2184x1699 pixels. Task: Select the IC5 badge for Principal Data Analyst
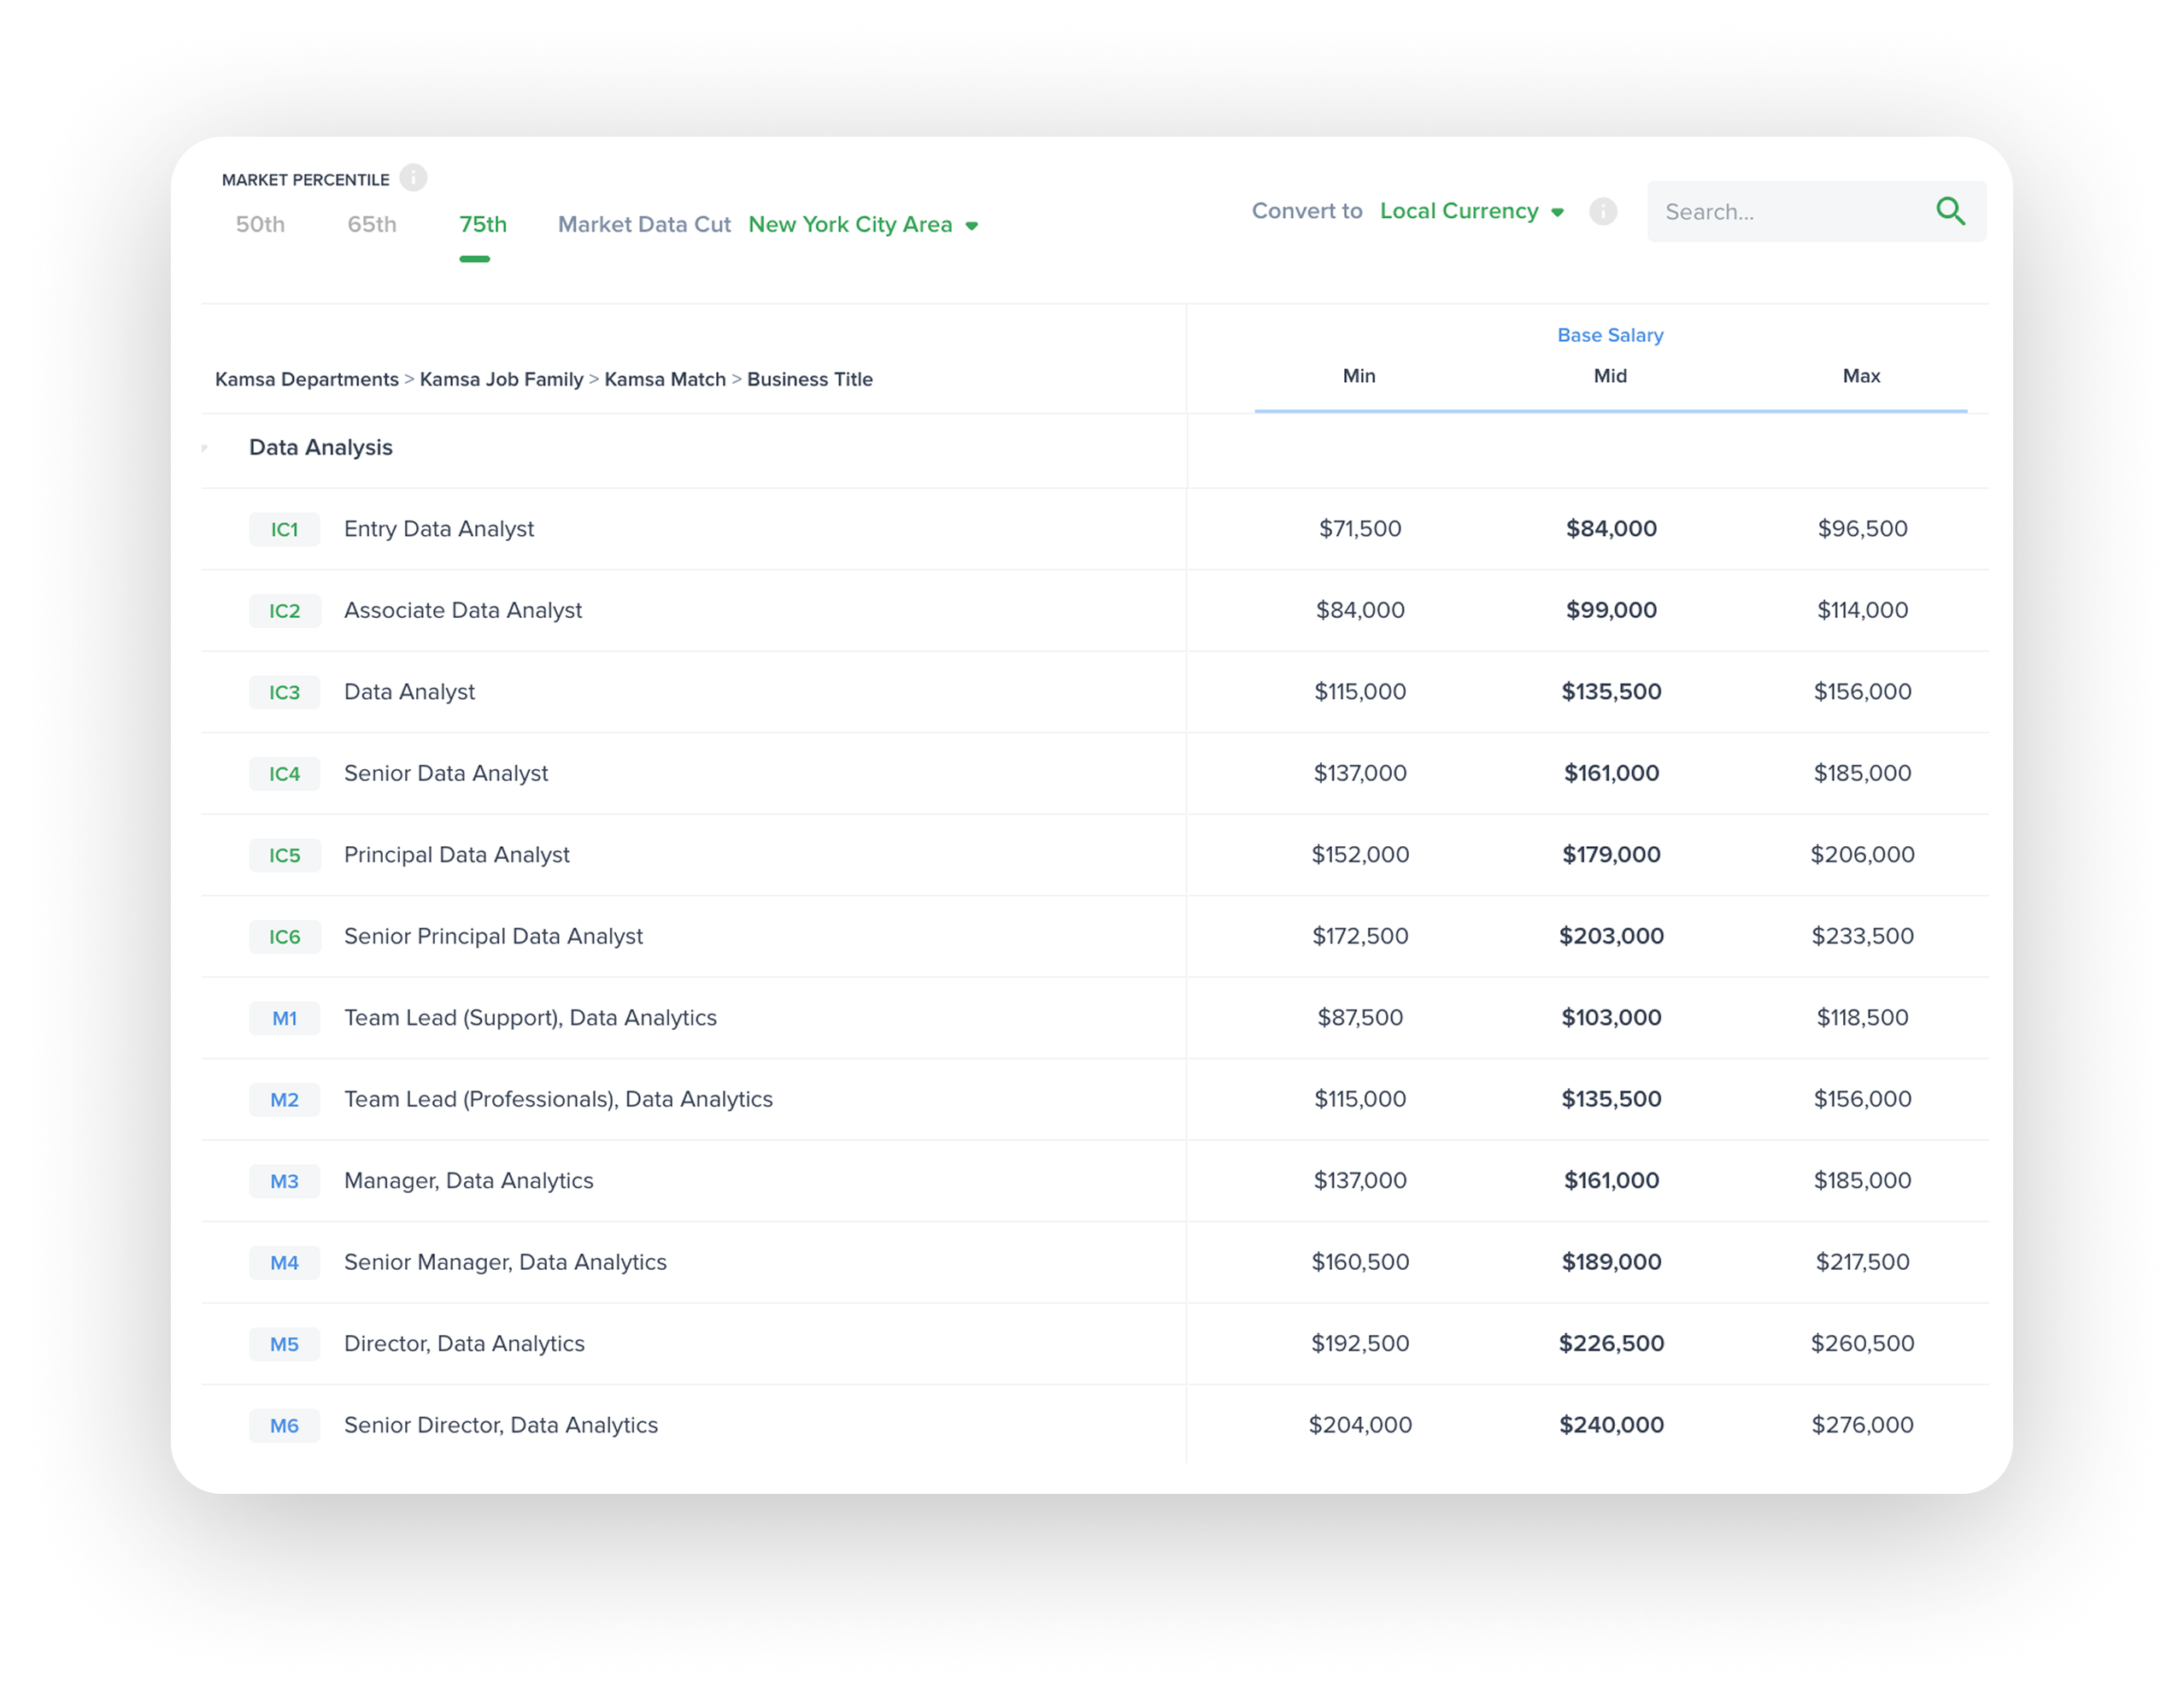click(x=284, y=855)
